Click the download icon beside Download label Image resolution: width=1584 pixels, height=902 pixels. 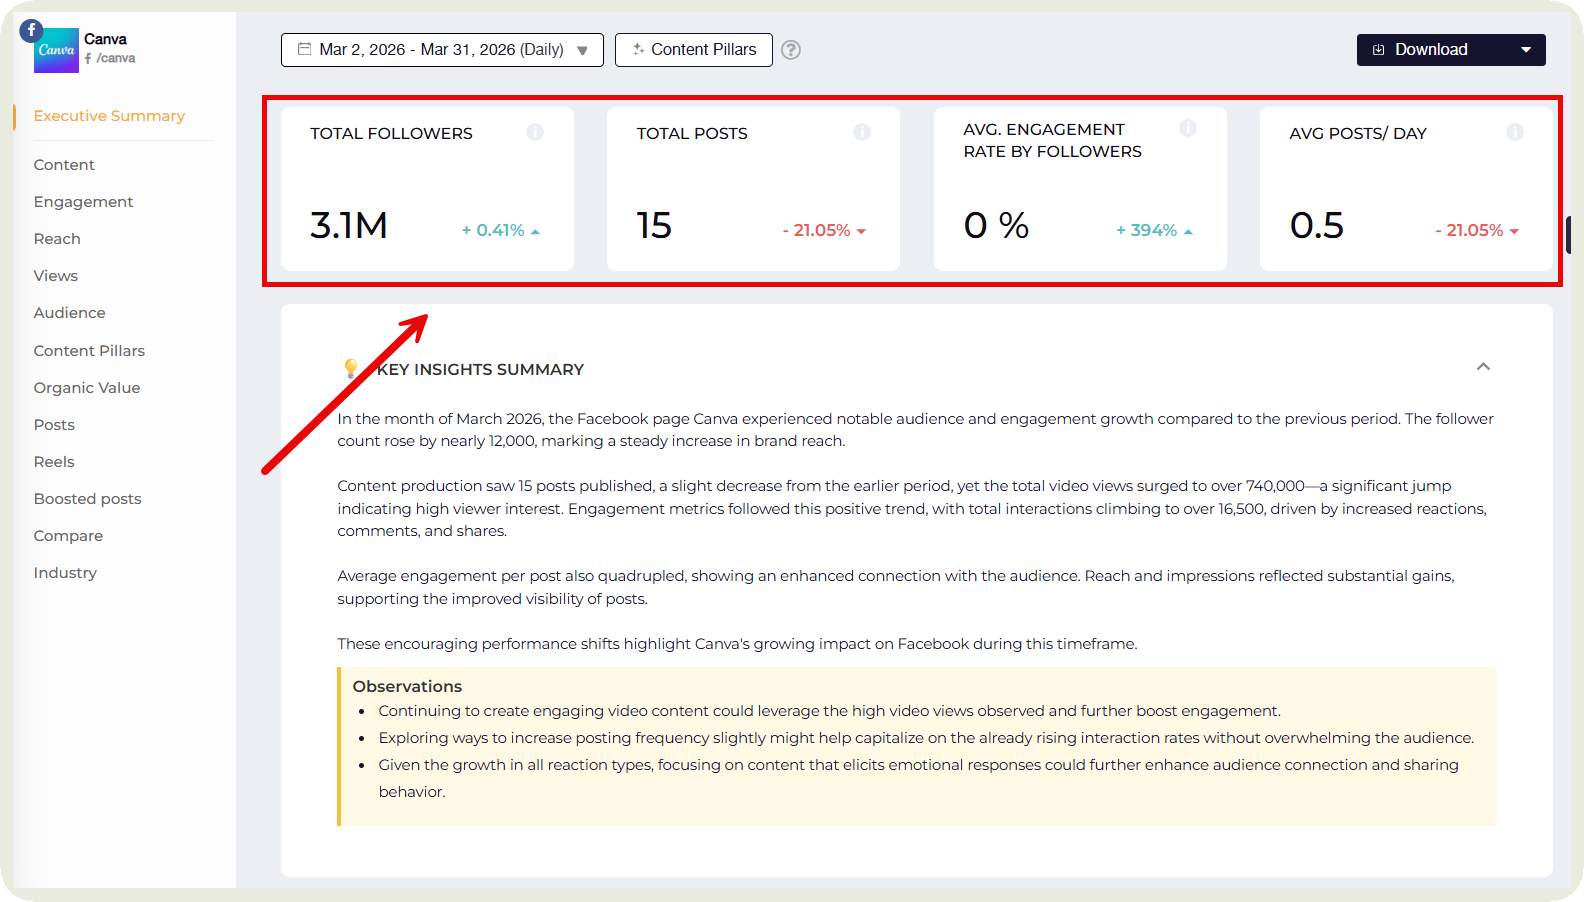click(x=1379, y=50)
